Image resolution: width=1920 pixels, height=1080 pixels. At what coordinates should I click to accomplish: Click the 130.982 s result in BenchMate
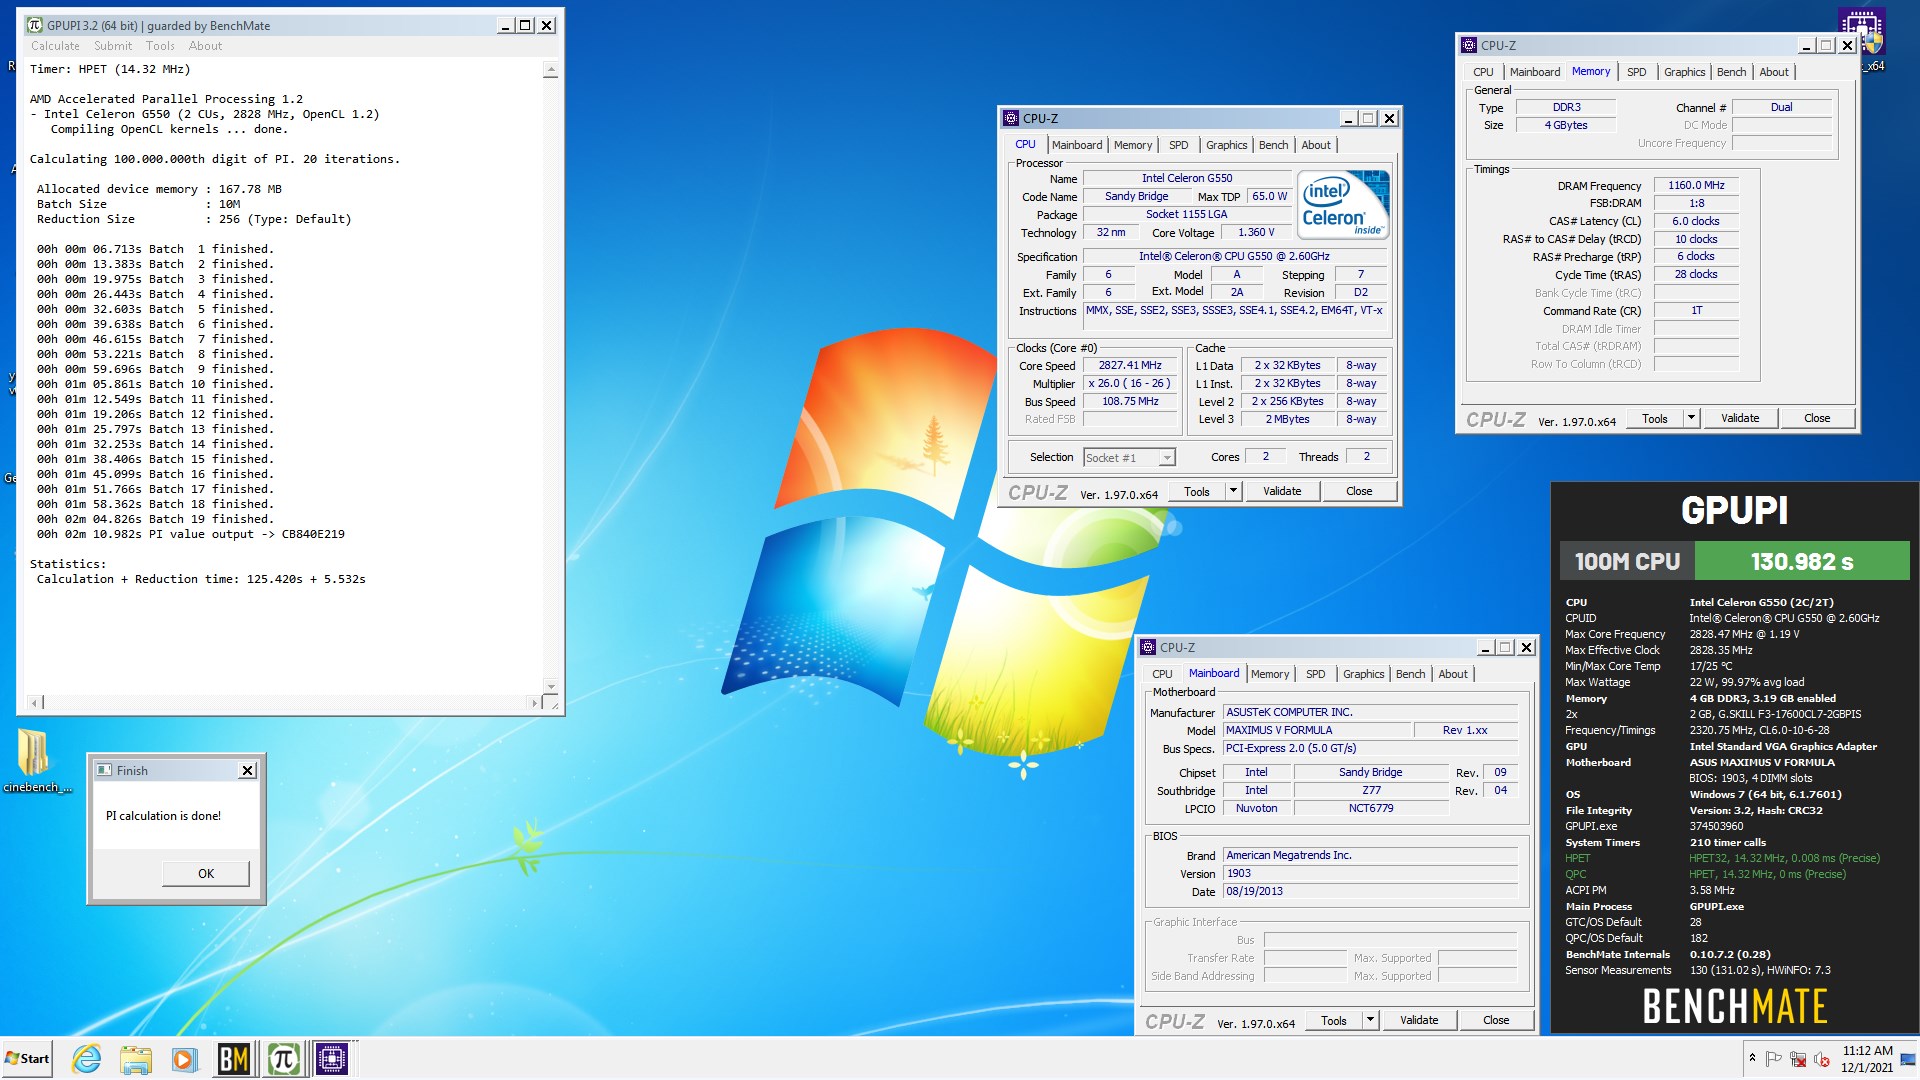coord(1802,561)
